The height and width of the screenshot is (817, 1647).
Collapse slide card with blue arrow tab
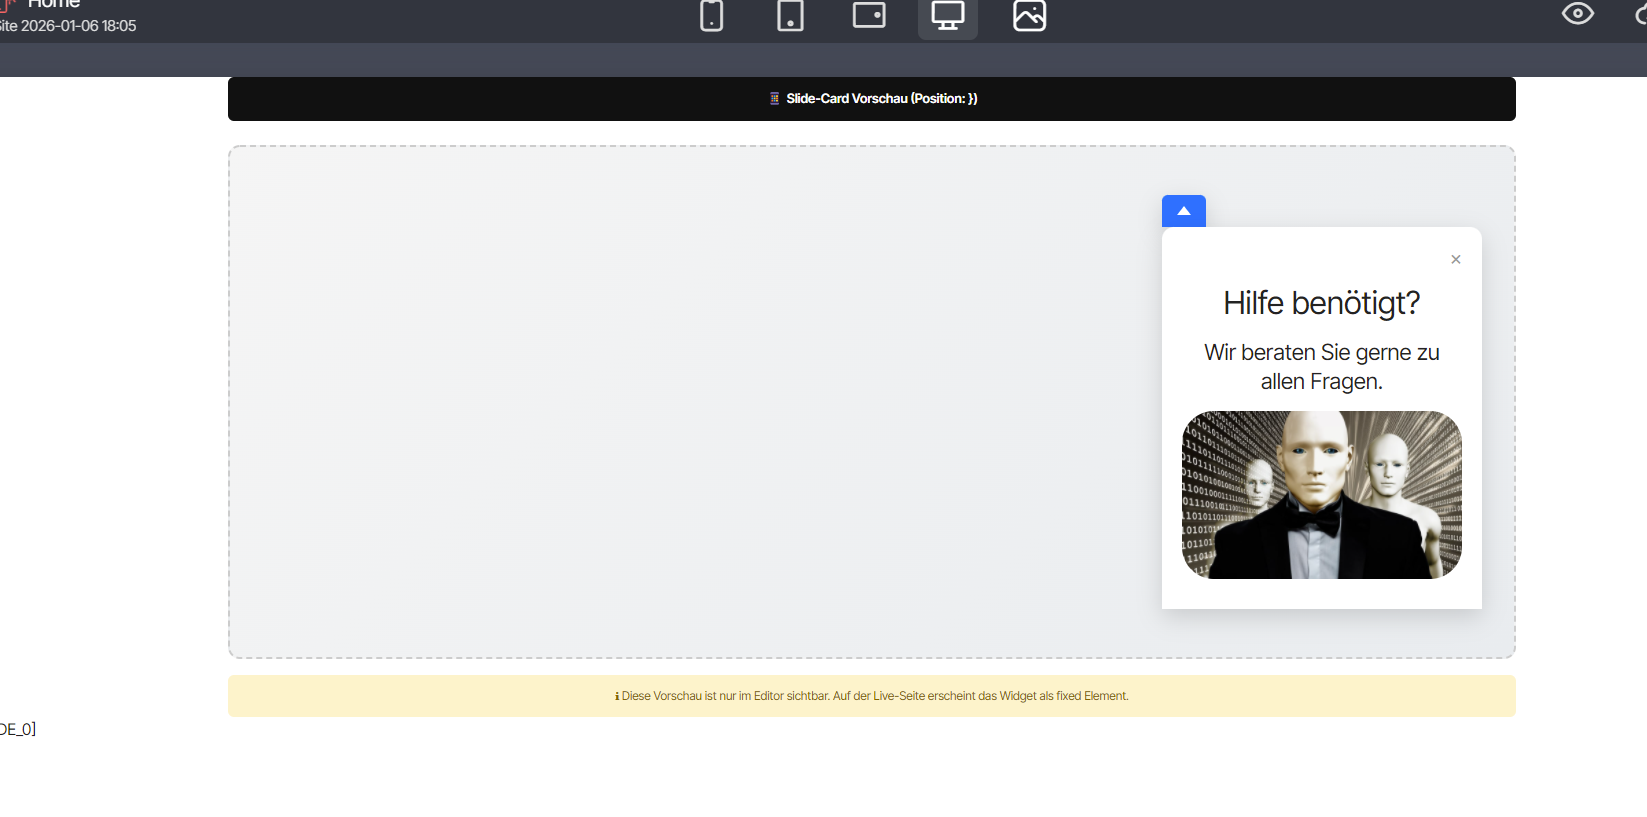pyautogui.click(x=1183, y=211)
